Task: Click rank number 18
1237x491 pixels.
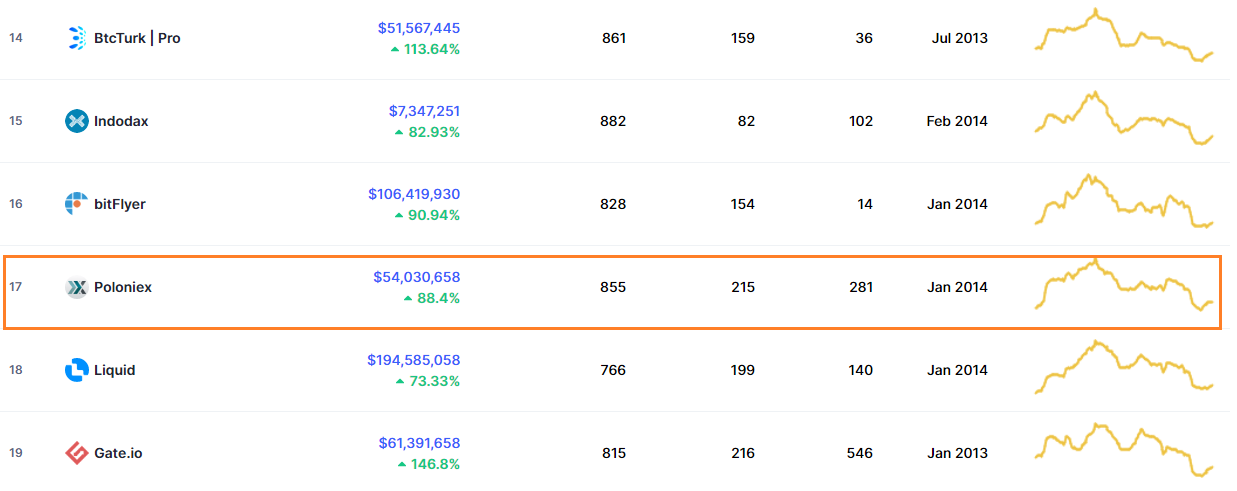Action: pyautogui.click(x=16, y=370)
